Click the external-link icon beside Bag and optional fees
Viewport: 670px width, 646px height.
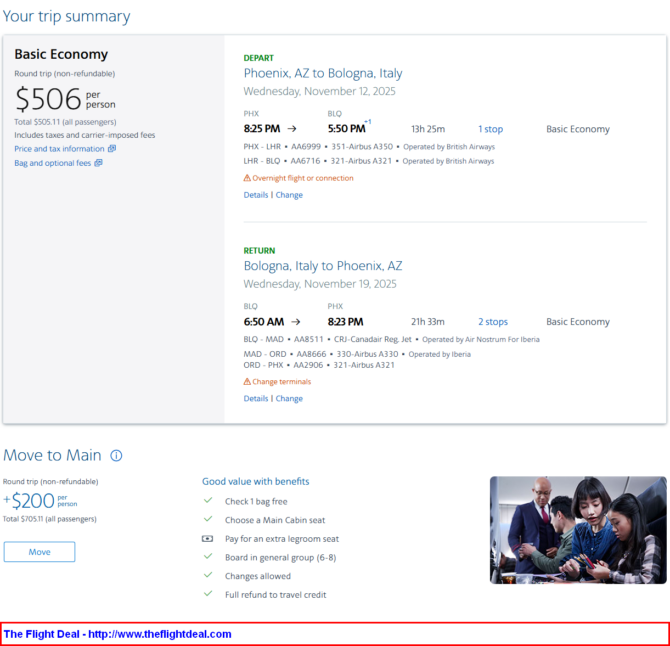pos(98,163)
